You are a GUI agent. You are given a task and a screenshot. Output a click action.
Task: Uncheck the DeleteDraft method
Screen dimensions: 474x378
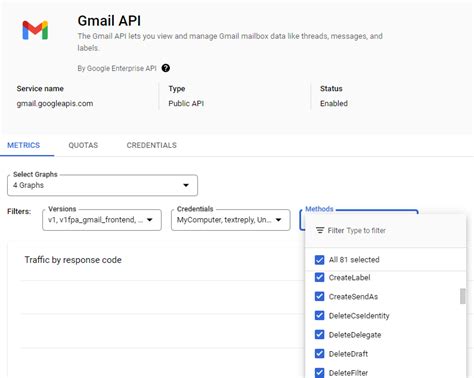click(319, 353)
